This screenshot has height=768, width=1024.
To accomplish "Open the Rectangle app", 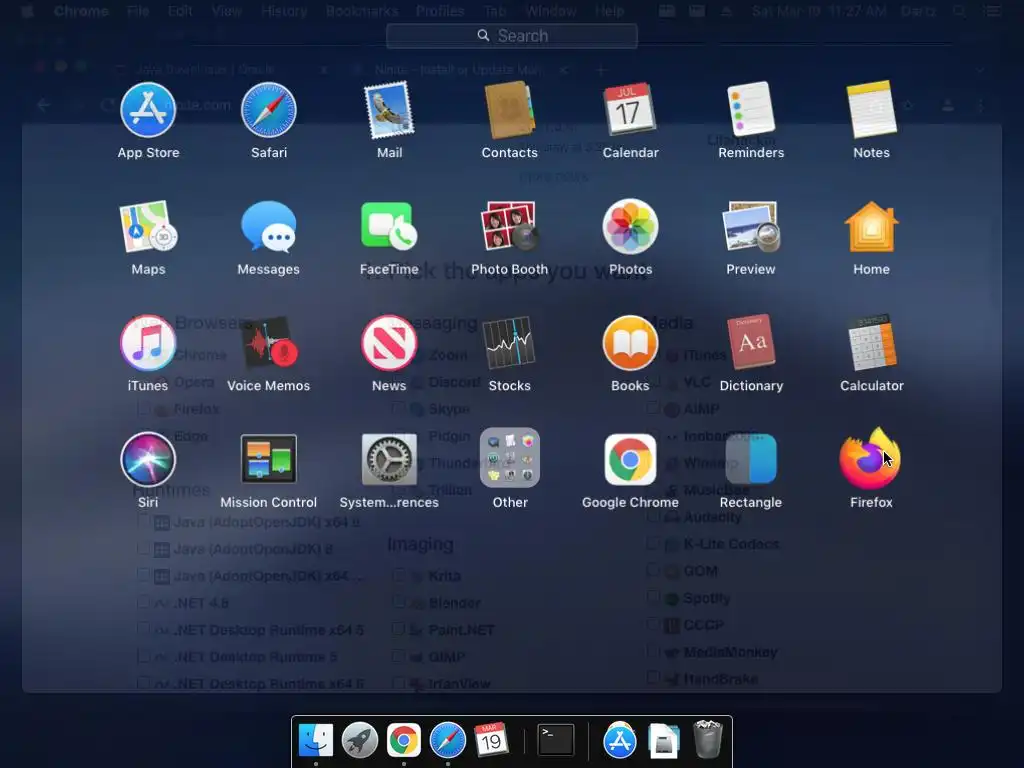I will point(751,459).
